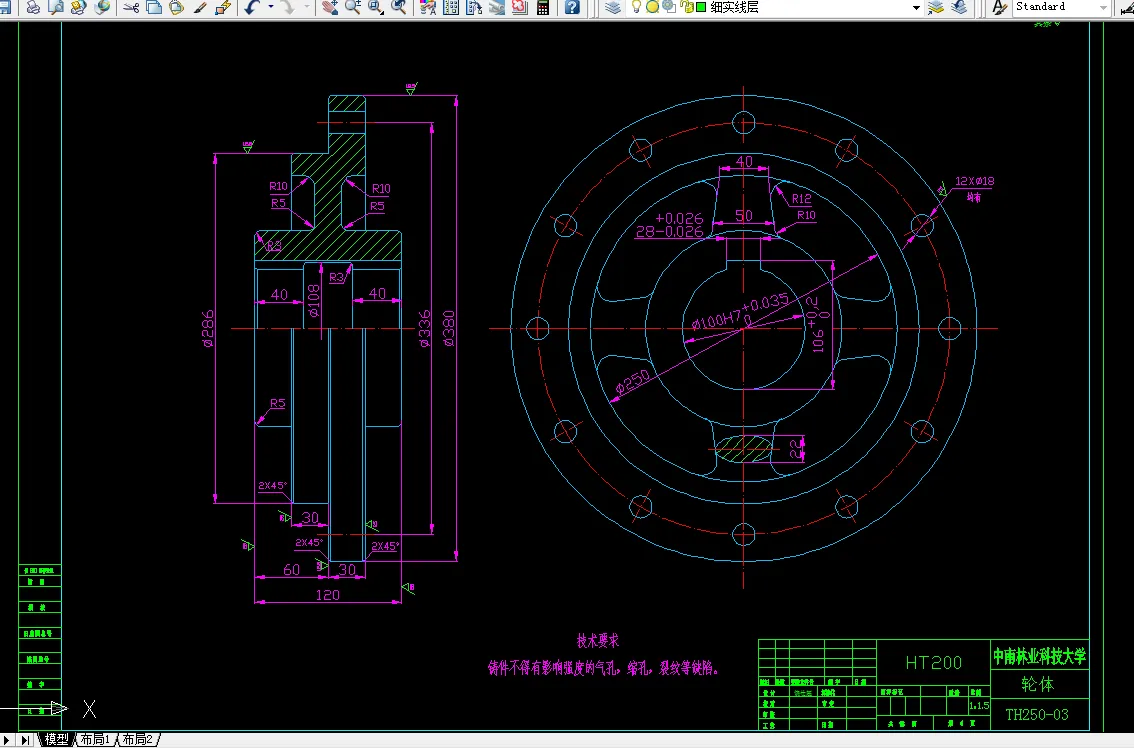The height and width of the screenshot is (748, 1134).
Task: Click the Paste clipboard icon
Action: click(x=176, y=7)
